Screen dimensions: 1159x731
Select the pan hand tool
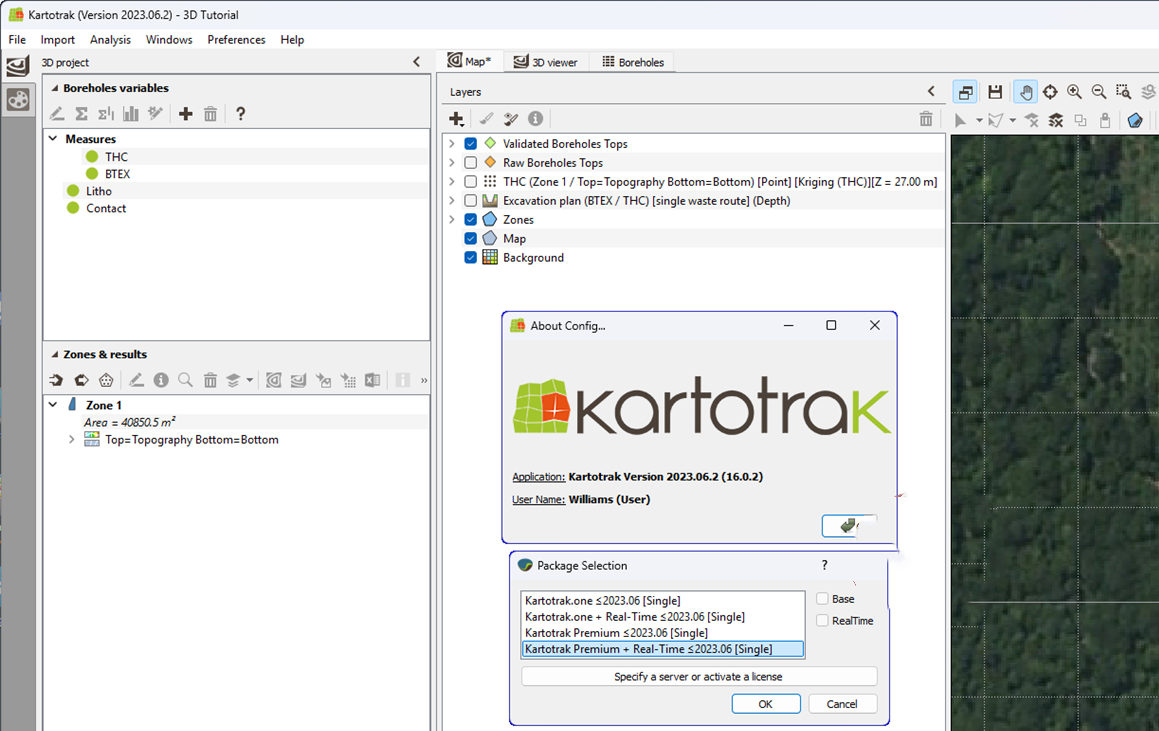tap(1025, 92)
